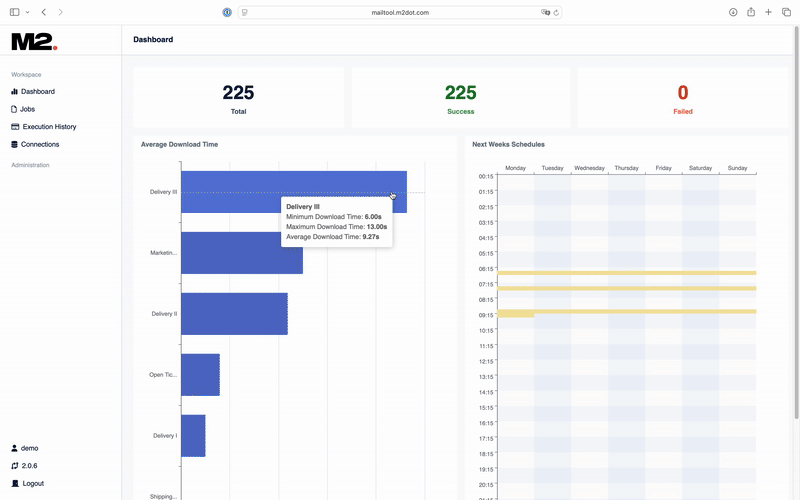Navigate back with Safari back arrow
The width and height of the screenshot is (800, 500).
click(x=44, y=12)
